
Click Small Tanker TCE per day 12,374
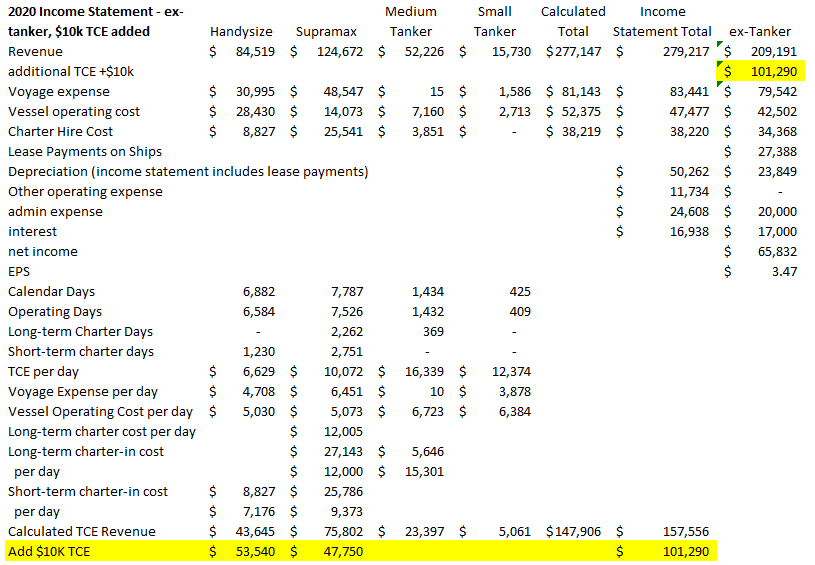tap(495, 371)
